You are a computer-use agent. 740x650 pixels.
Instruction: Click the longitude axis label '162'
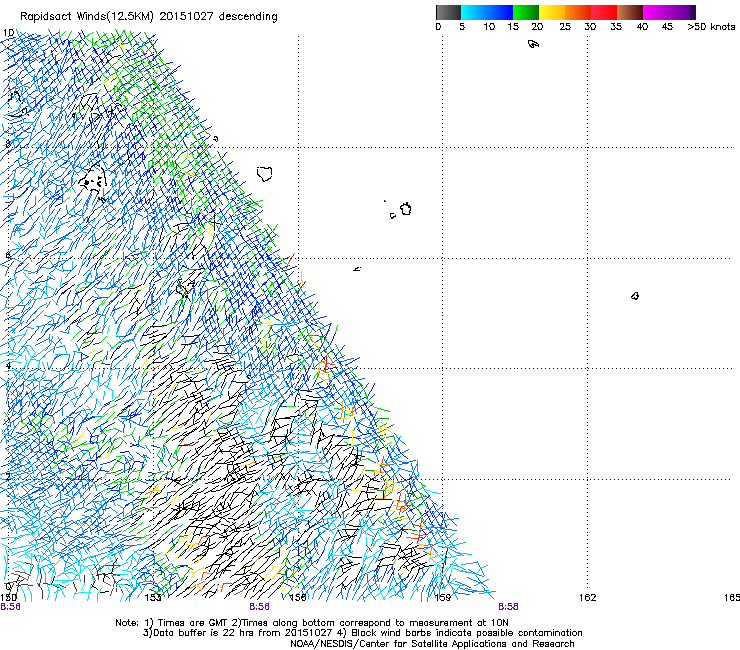(x=588, y=598)
